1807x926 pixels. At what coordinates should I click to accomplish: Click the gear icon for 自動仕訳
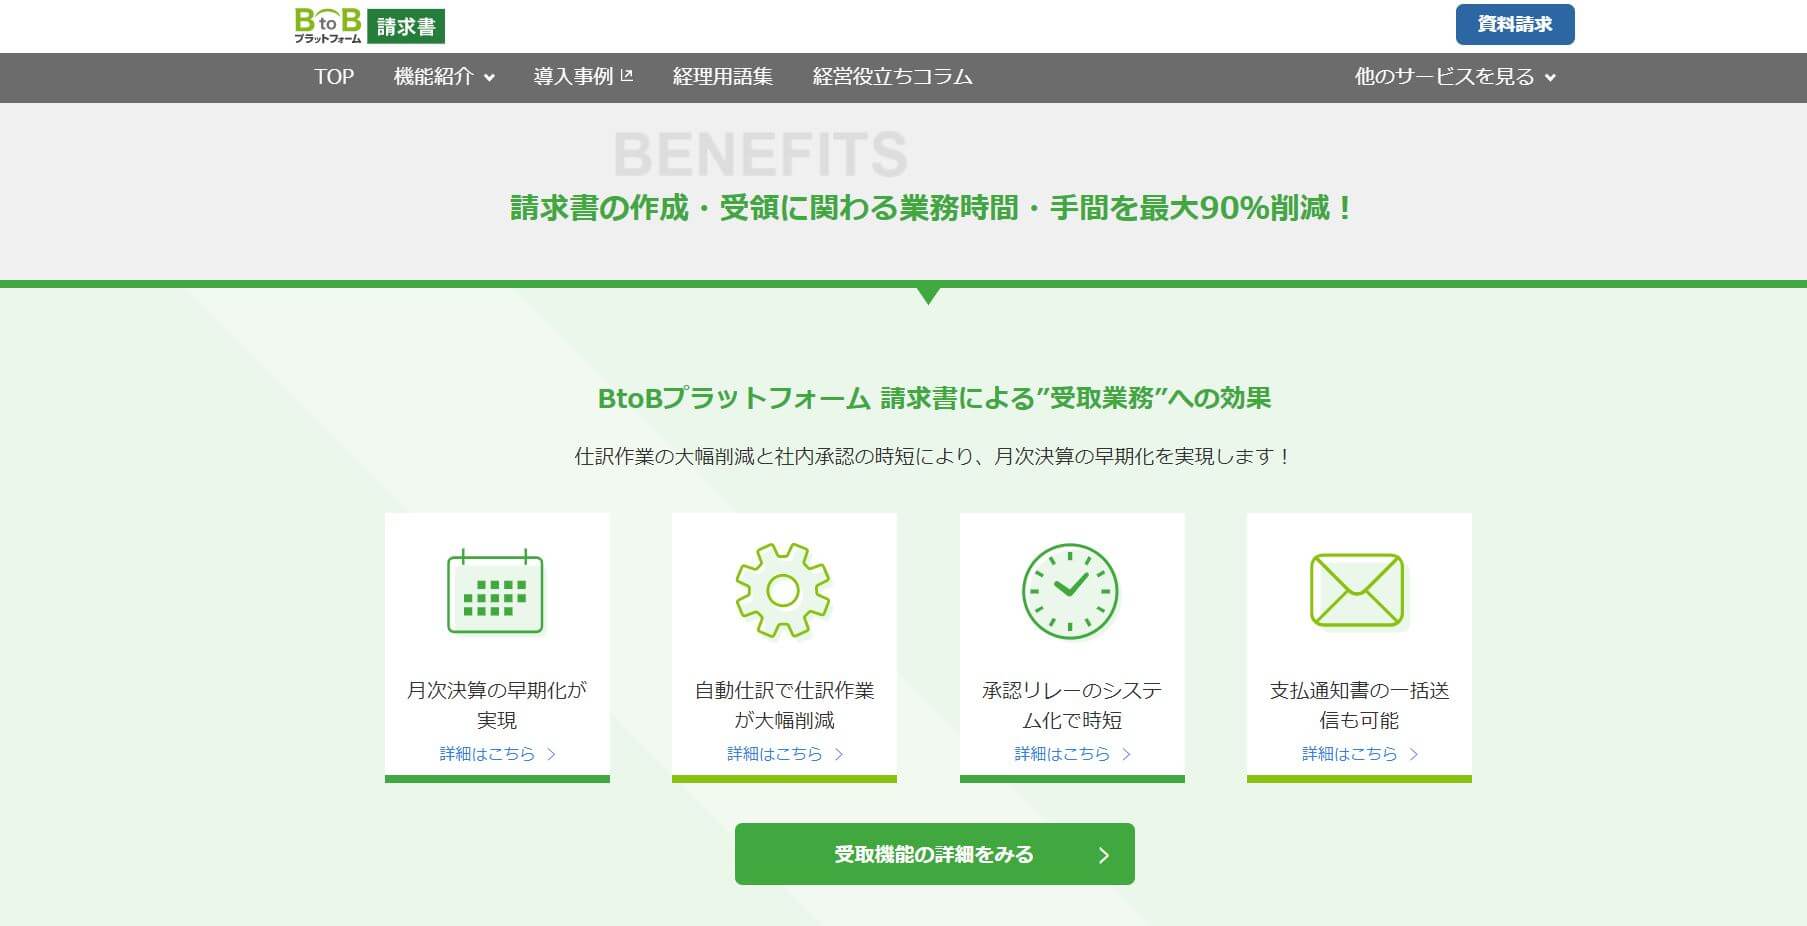(783, 590)
